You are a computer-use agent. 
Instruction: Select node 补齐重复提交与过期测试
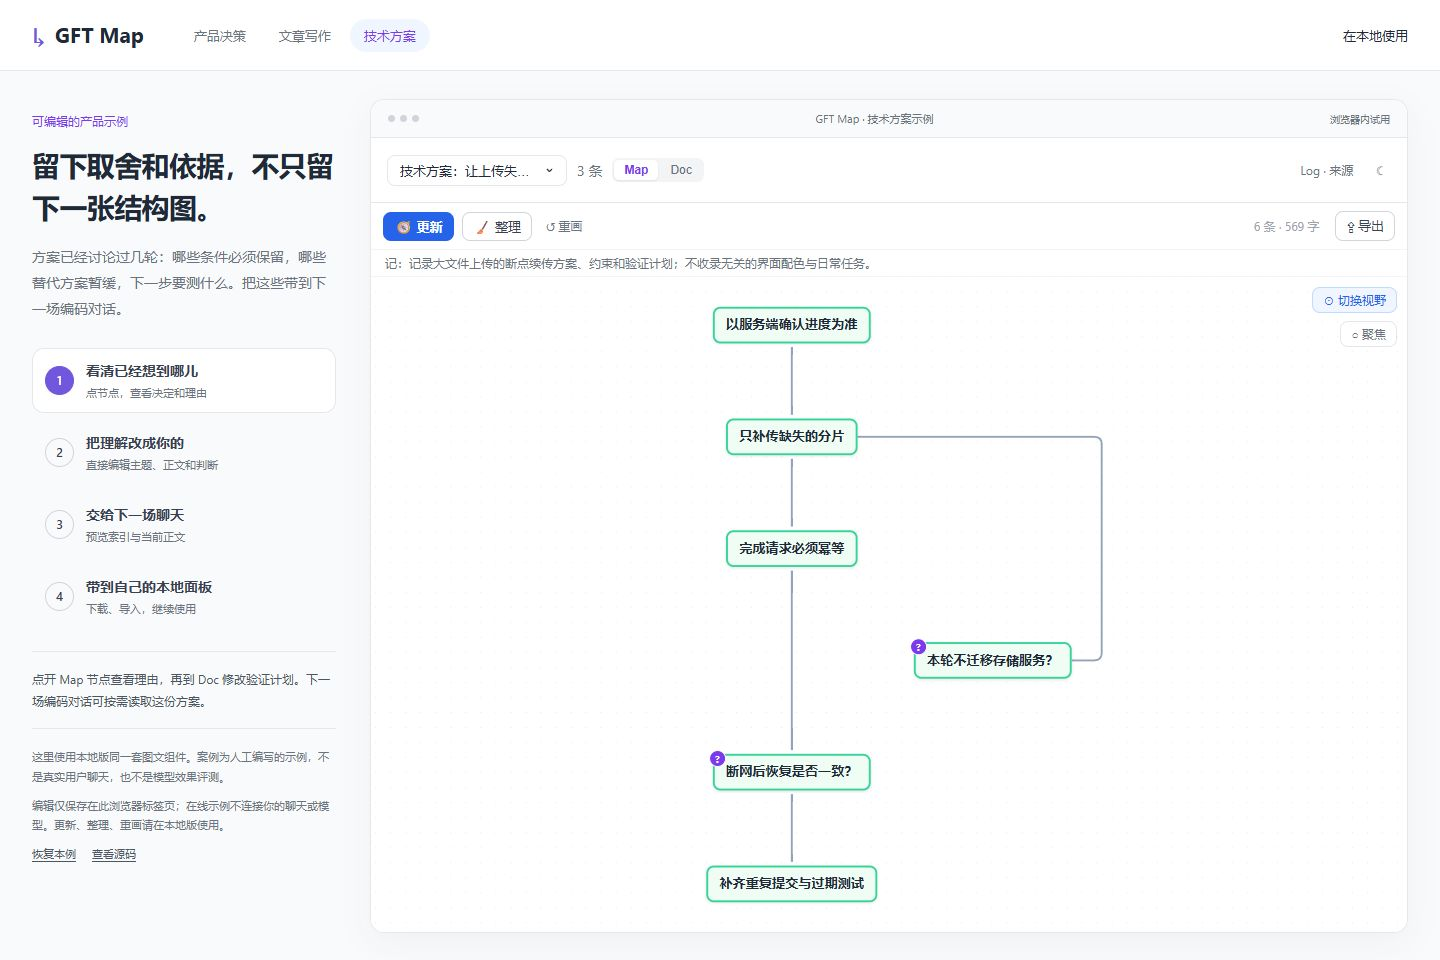[792, 884]
